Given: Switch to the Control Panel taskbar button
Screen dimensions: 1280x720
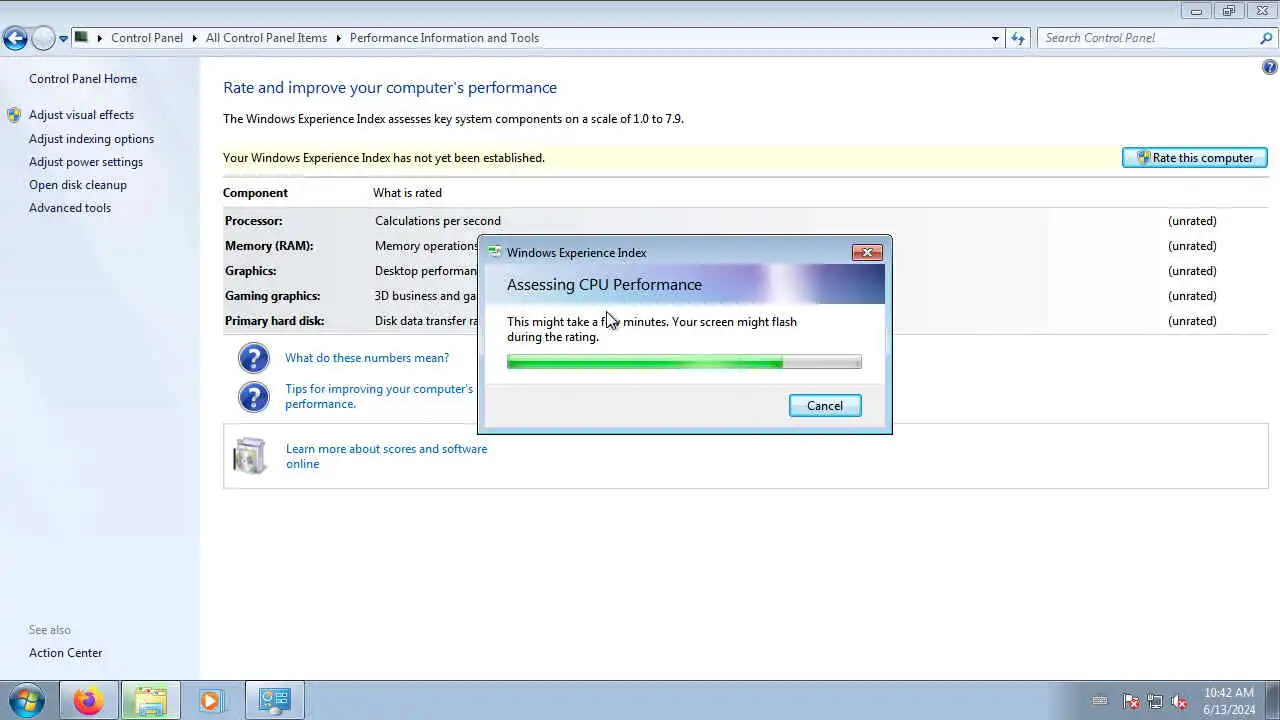Looking at the screenshot, I should 274,700.
